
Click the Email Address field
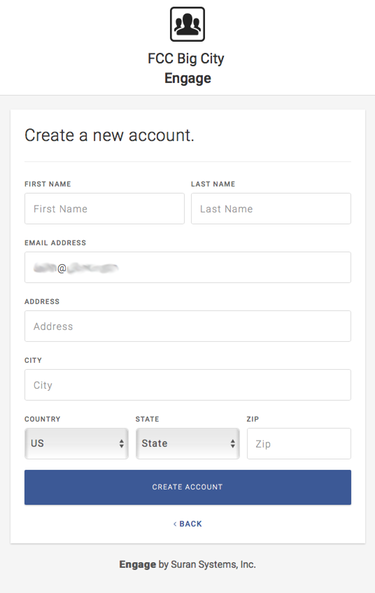[188, 267]
